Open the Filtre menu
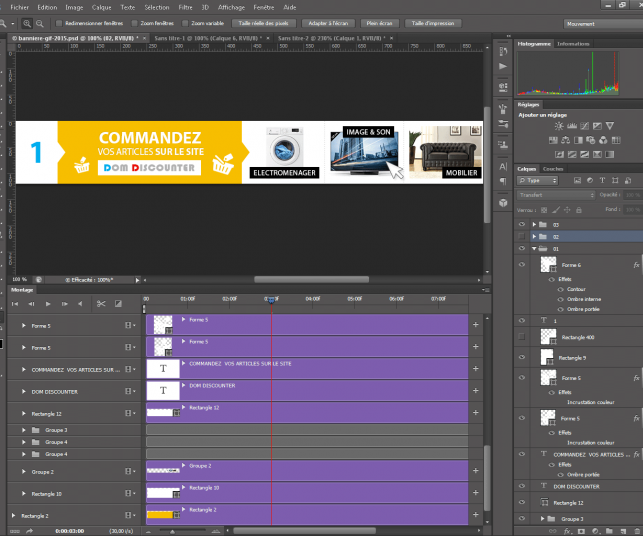Viewport: 643px width, 536px height. [x=185, y=6]
